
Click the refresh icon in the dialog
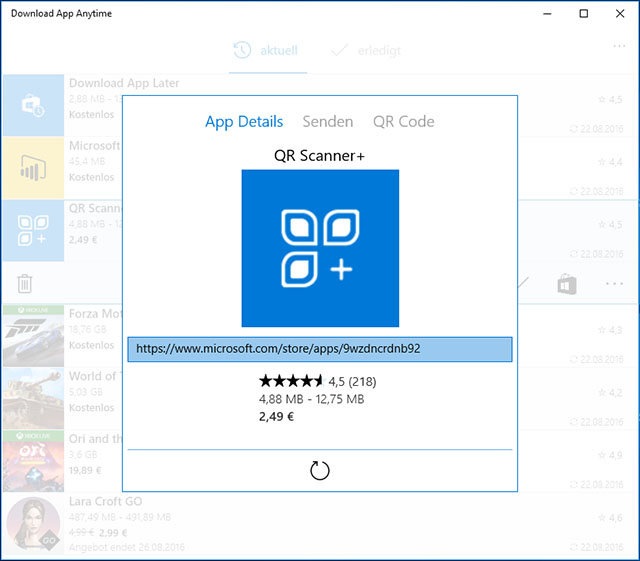pos(320,470)
